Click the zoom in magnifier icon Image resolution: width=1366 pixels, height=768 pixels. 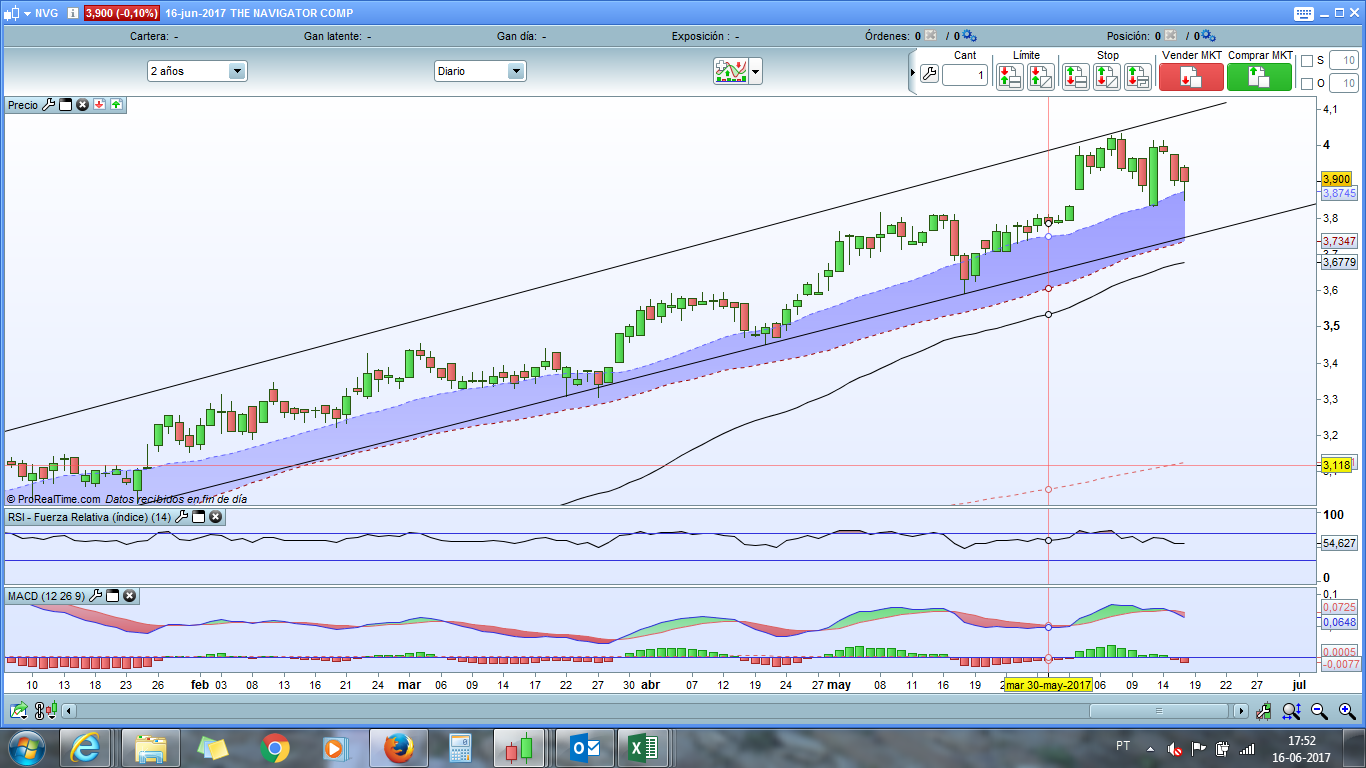tap(1347, 711)
